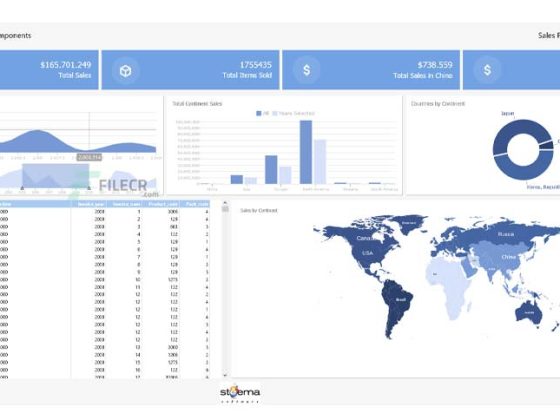Select Canada on the world map

point(364,238)
